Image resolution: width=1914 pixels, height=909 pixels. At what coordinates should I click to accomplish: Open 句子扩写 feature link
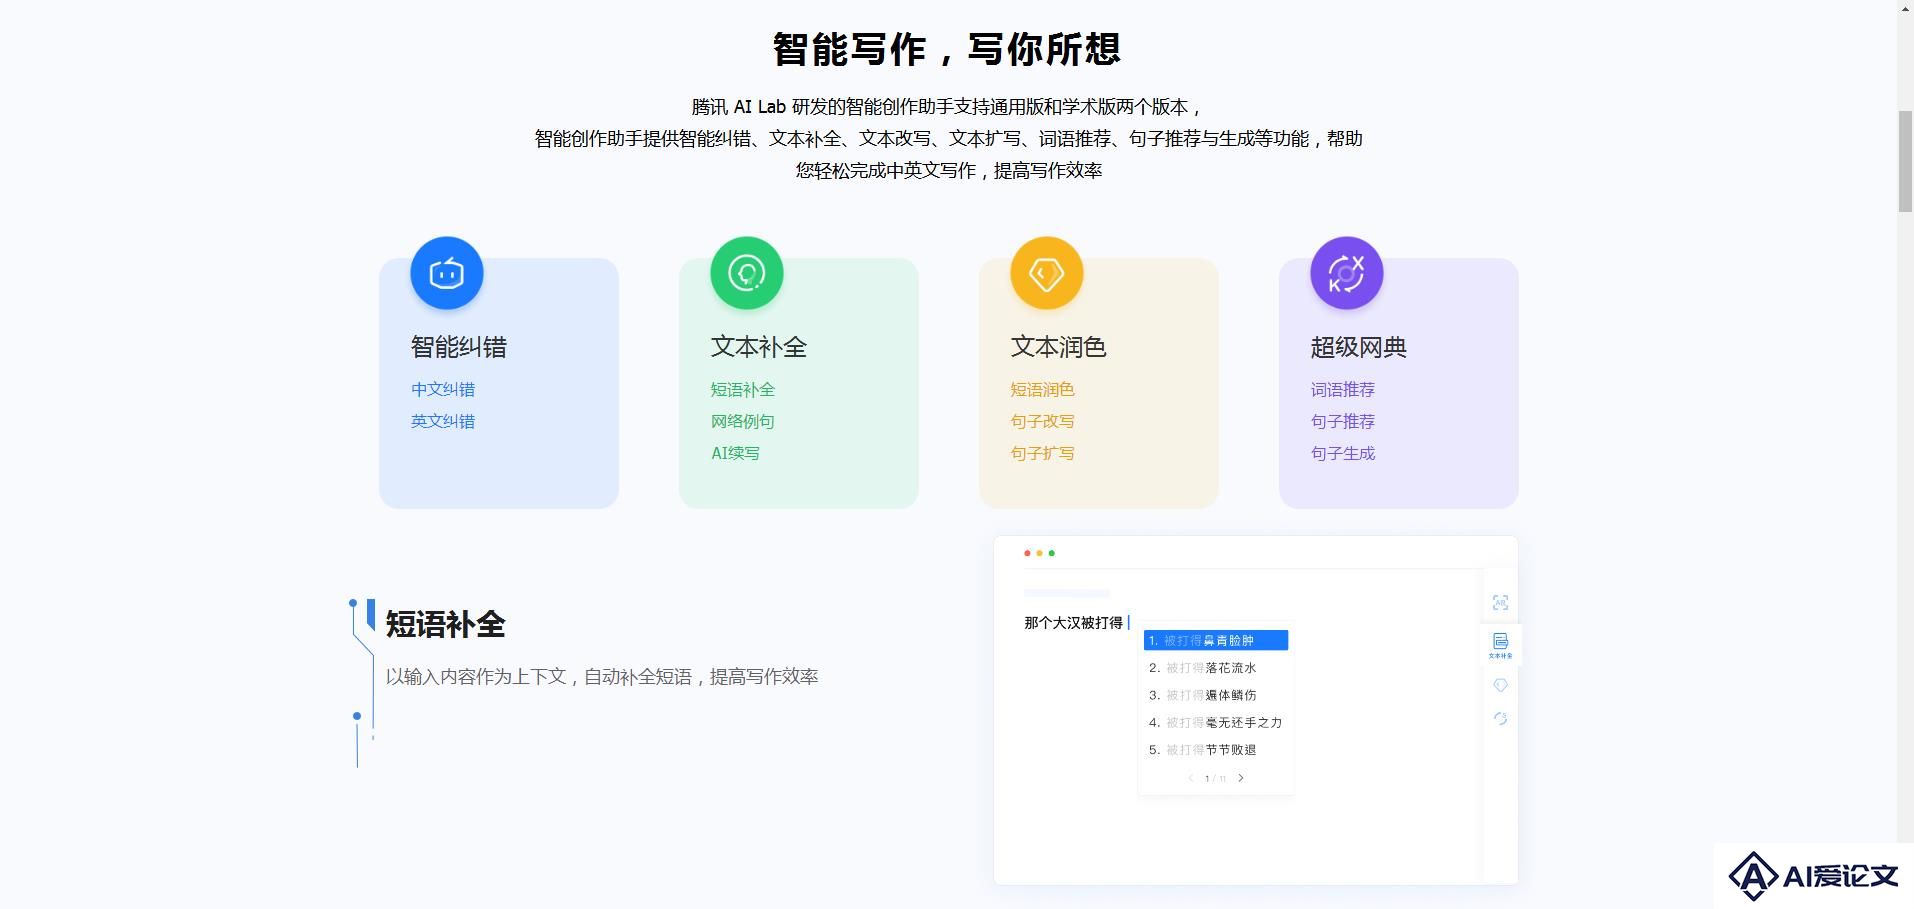click(x=1043, y=453)
